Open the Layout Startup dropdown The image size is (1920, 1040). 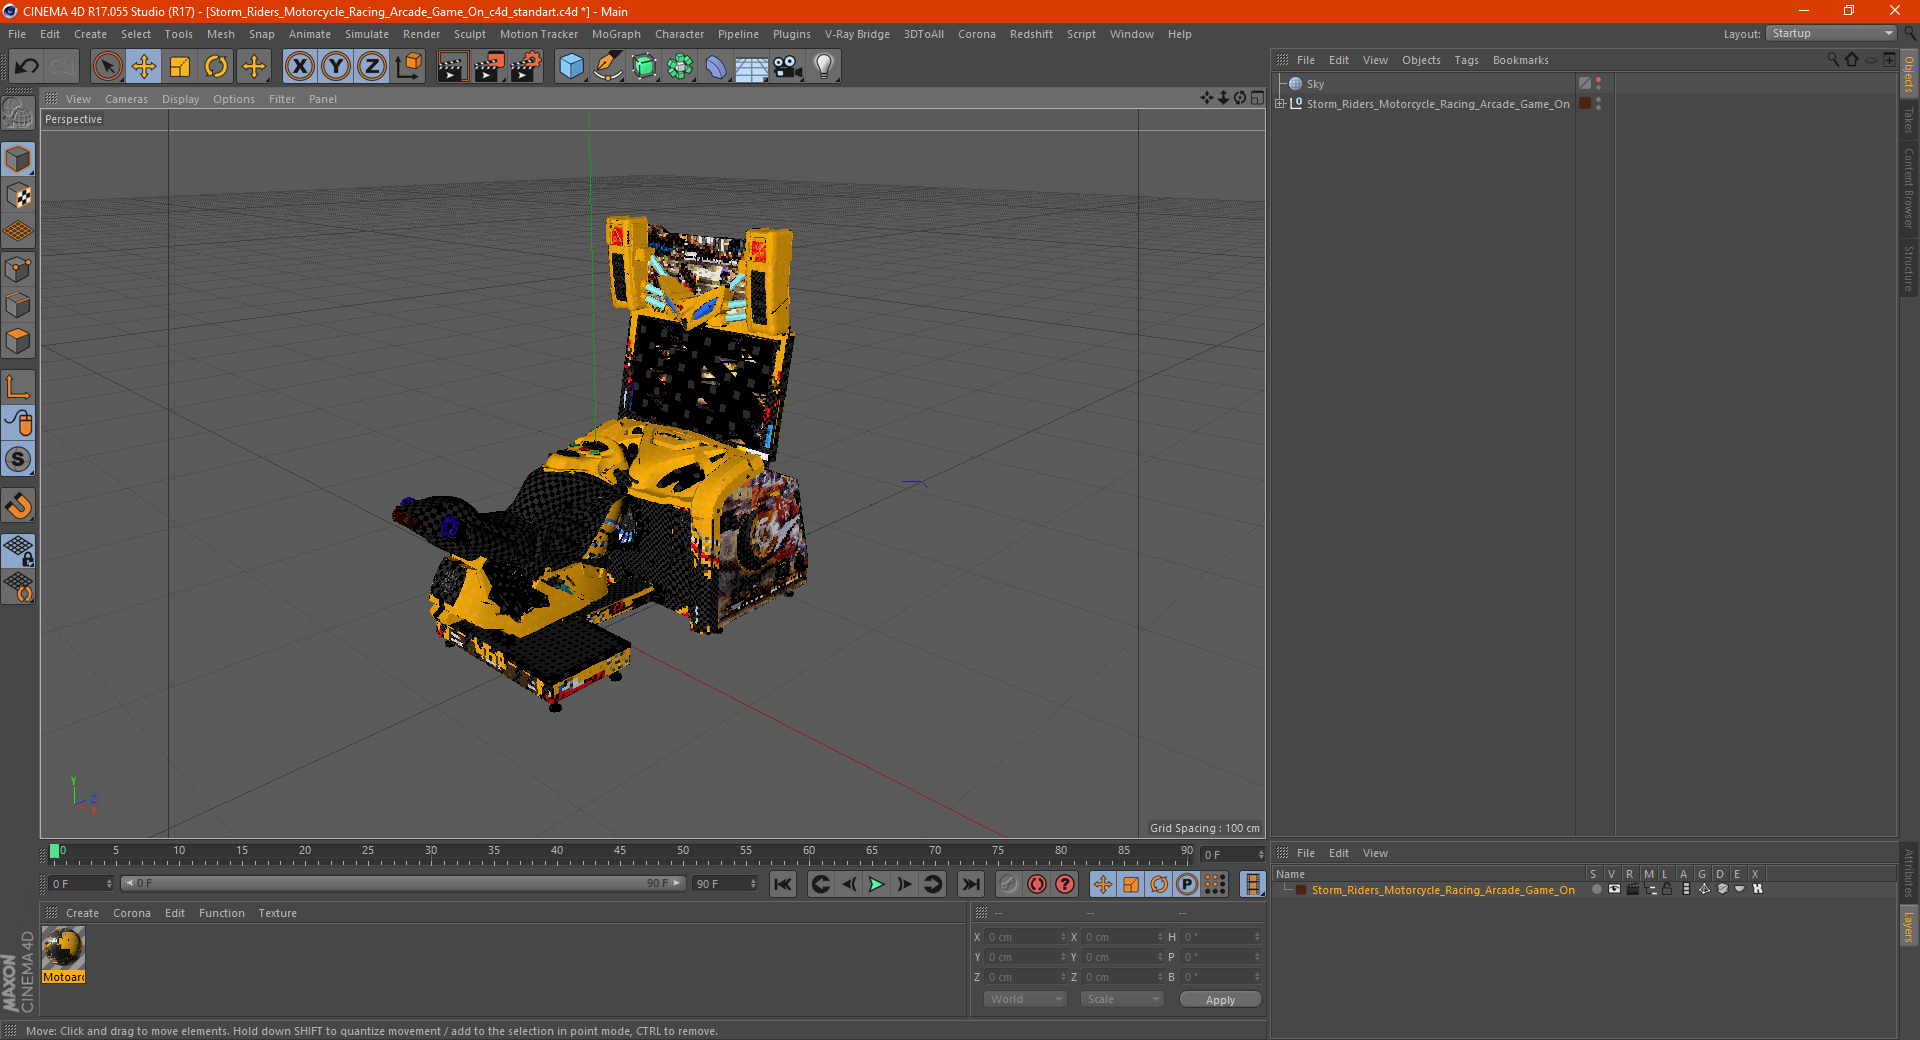(1831, 33)
